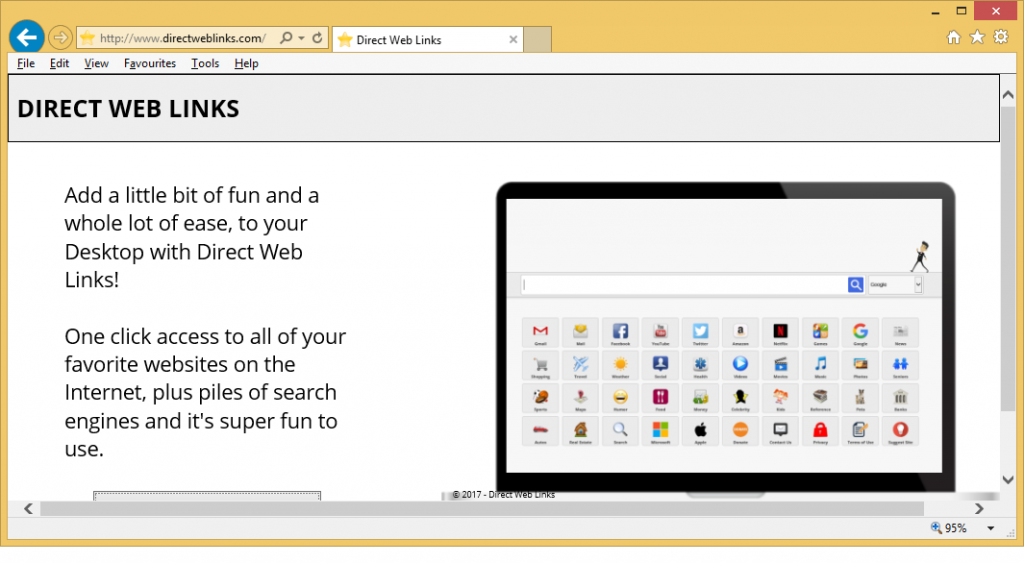The height and width of the screenshot is (563, 1024).
Task: Click the Netflix icon in the laptop preview
Action: point(780,332)
